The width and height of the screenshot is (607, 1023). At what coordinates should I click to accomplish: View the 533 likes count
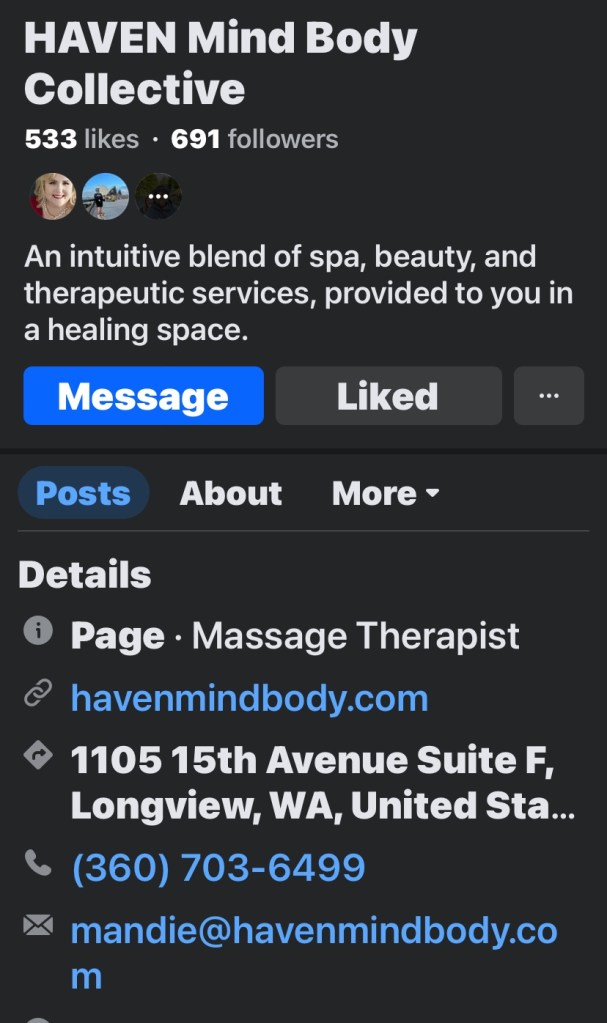click(x=82, y=139)
